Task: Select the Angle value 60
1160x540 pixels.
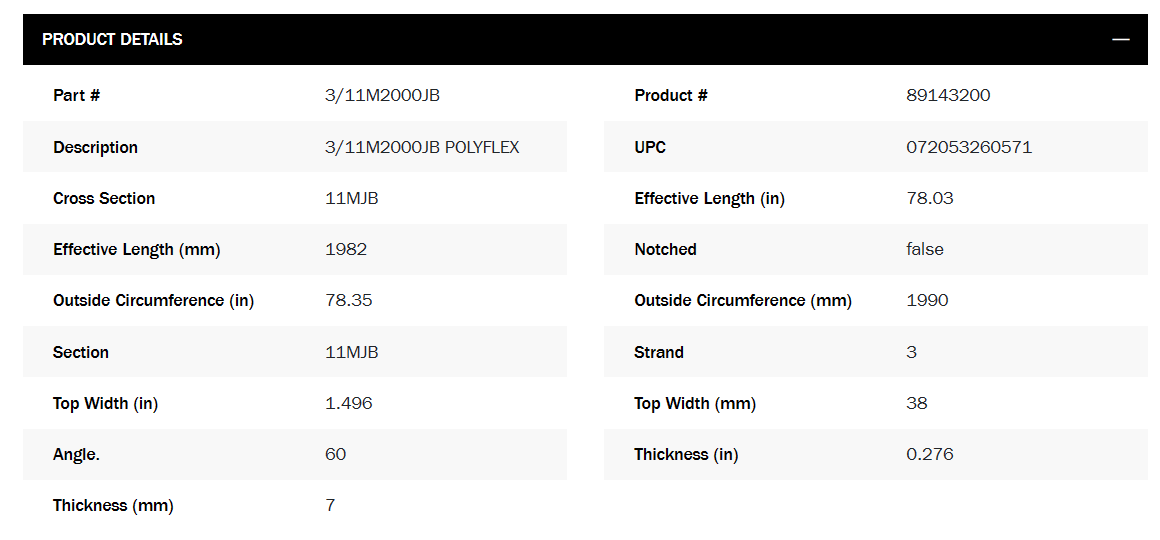Action: 336,454
